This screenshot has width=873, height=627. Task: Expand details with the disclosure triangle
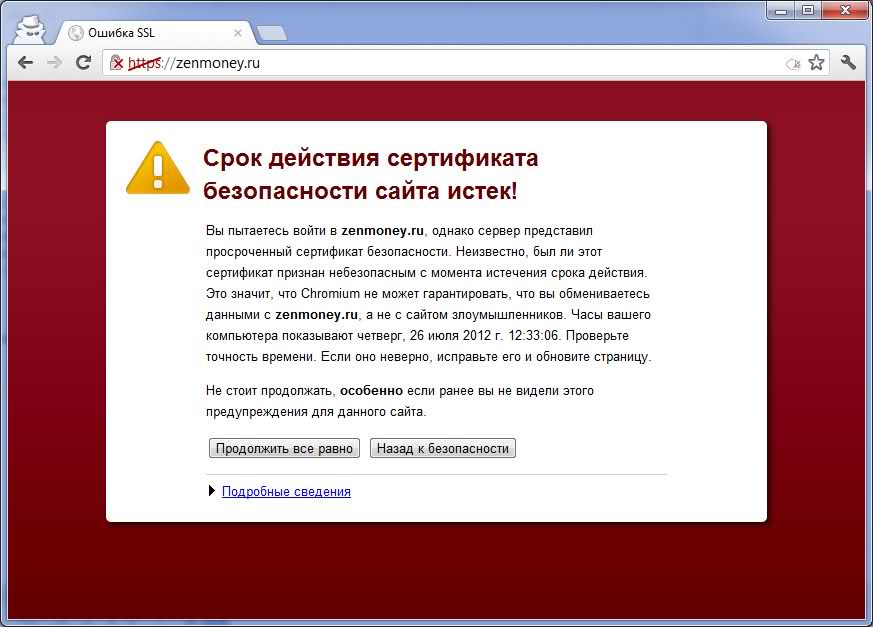(x=212, y=491)
